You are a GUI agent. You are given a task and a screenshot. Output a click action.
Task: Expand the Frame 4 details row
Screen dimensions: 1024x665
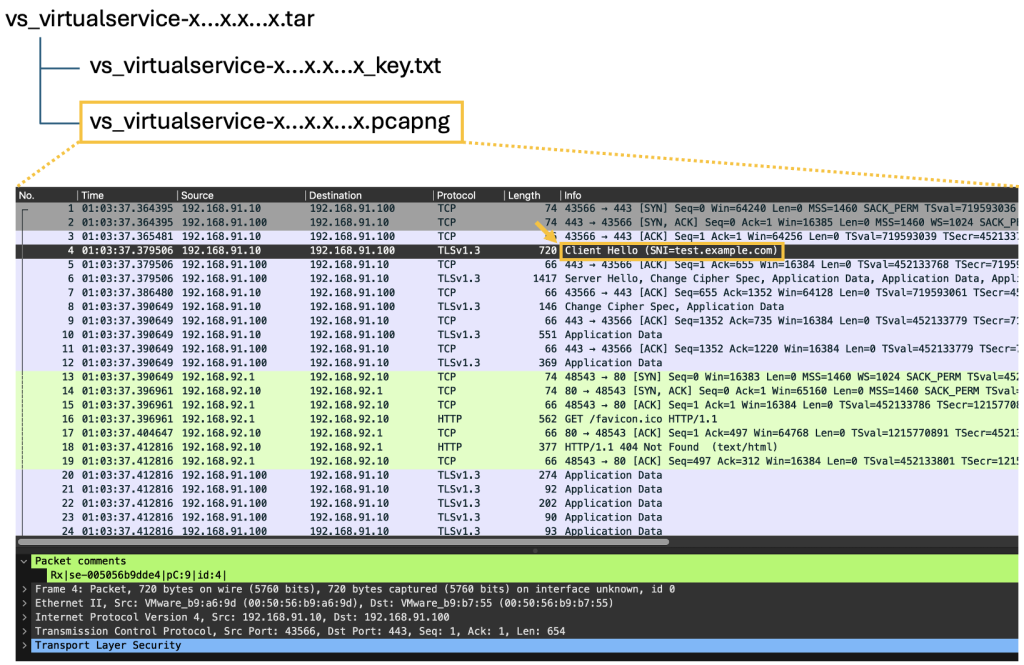(24, 590)
